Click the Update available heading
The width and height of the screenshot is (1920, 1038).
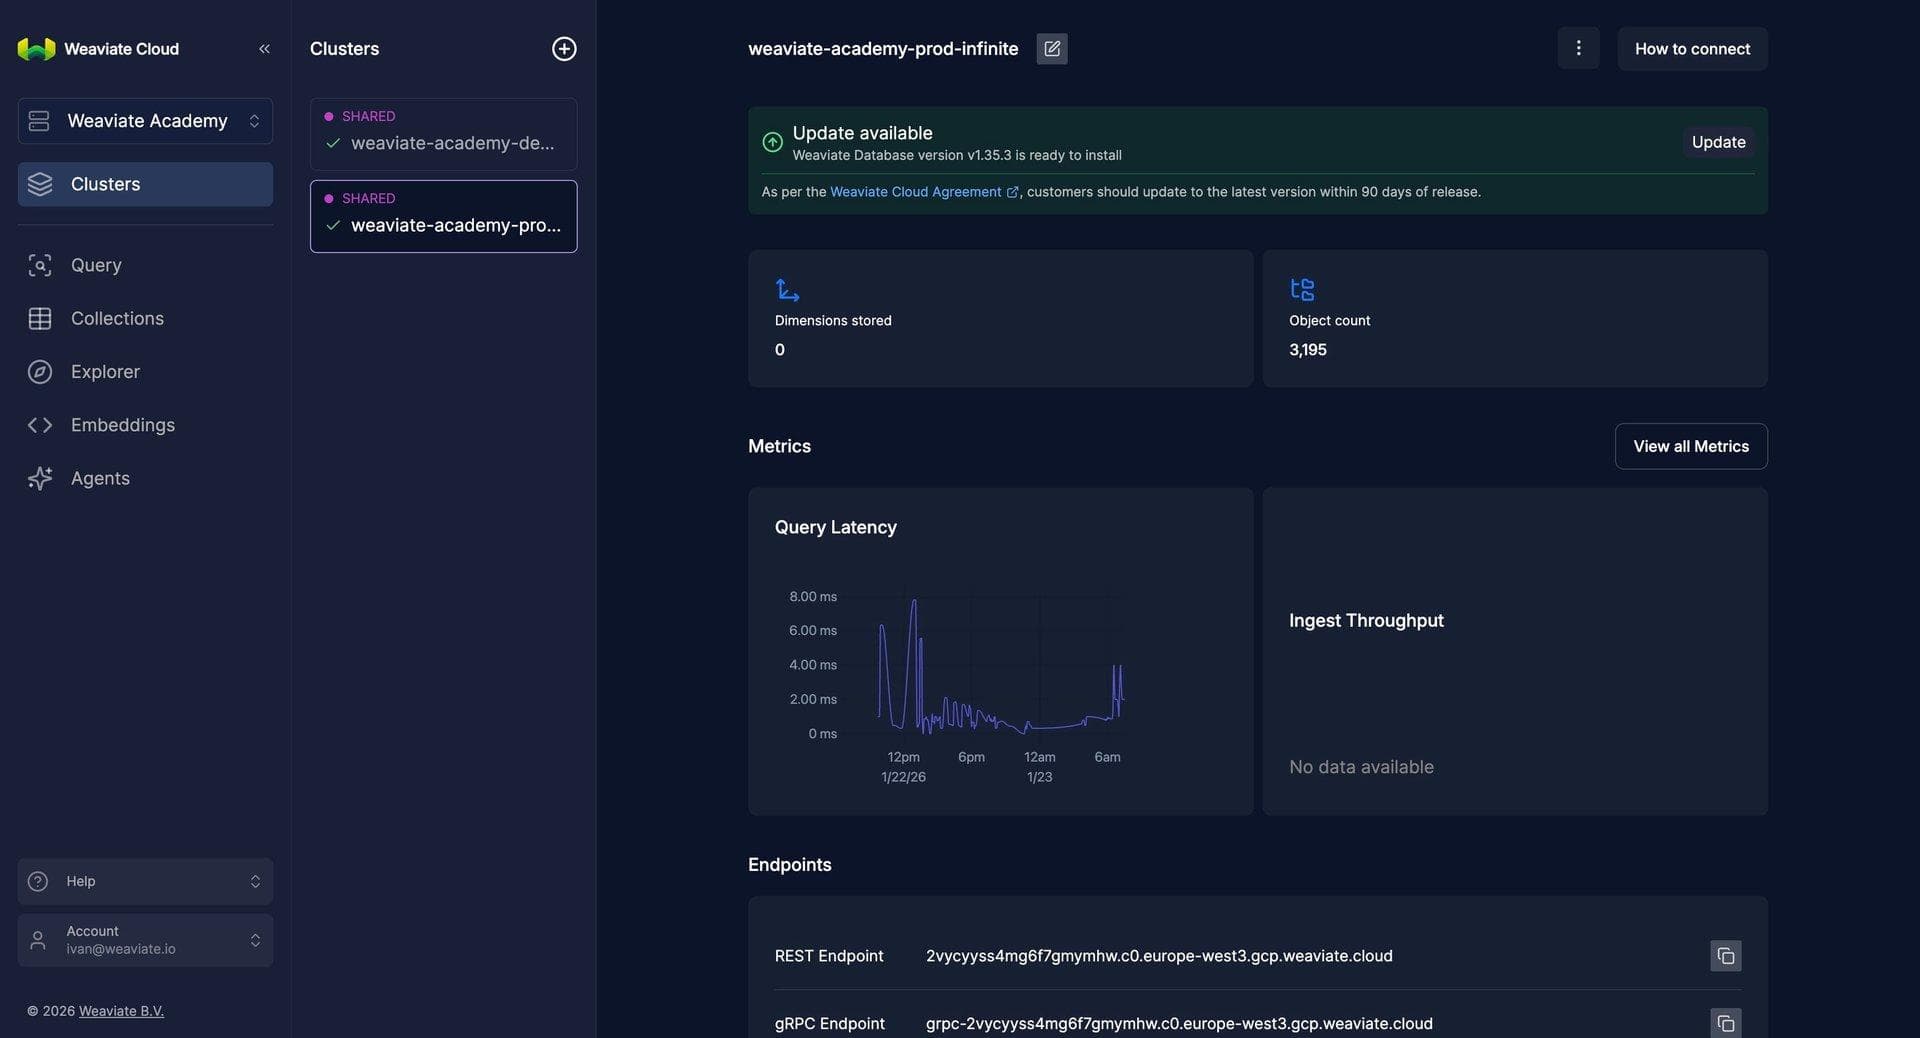pos(862,133)
